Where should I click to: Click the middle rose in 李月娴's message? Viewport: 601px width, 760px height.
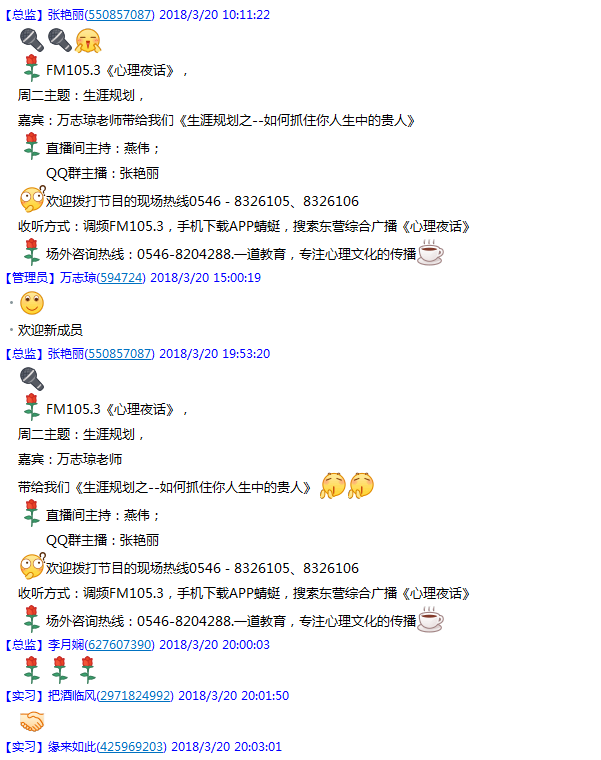click(60, 670)
